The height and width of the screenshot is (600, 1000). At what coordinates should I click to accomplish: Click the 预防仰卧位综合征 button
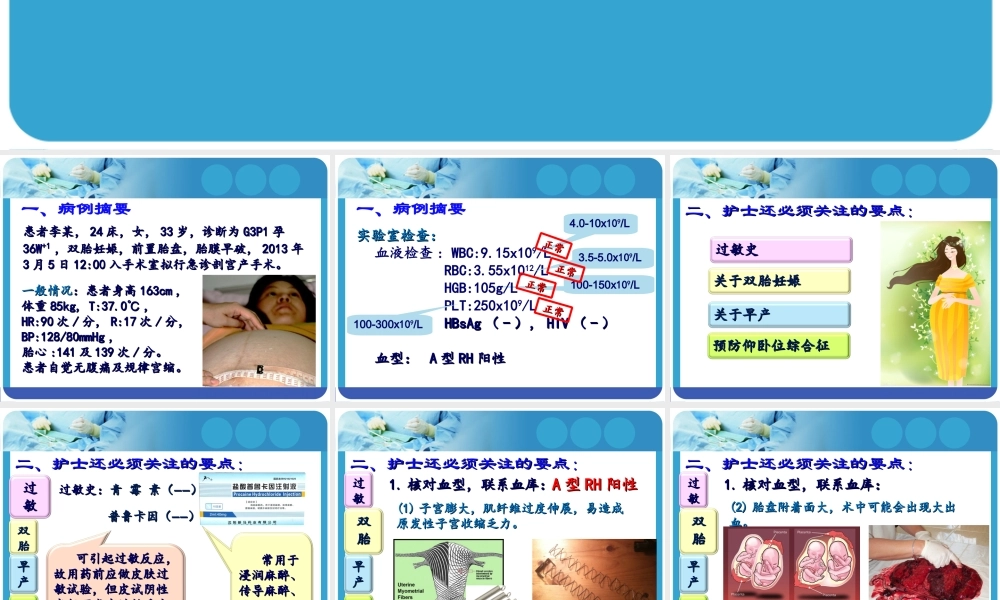pyautogui.click(x=779, y=344)
